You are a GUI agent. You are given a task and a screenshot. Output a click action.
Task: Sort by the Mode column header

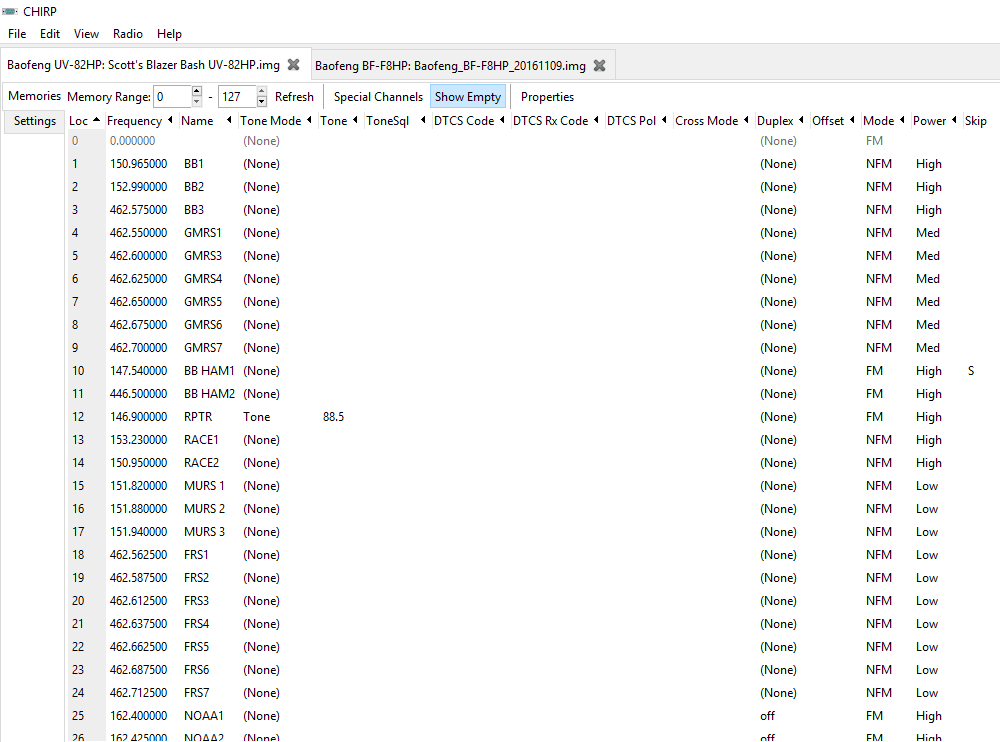click(885, 121)
